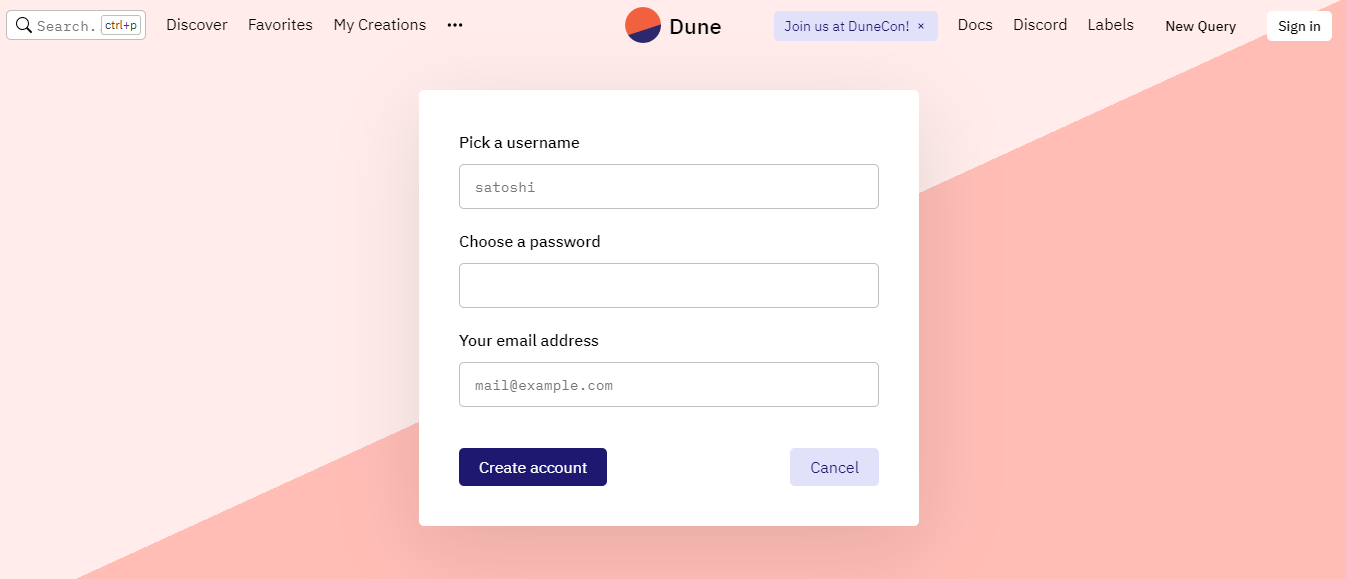Submit with the Create account button
The image size is (1346, 579).
[533, 467]
